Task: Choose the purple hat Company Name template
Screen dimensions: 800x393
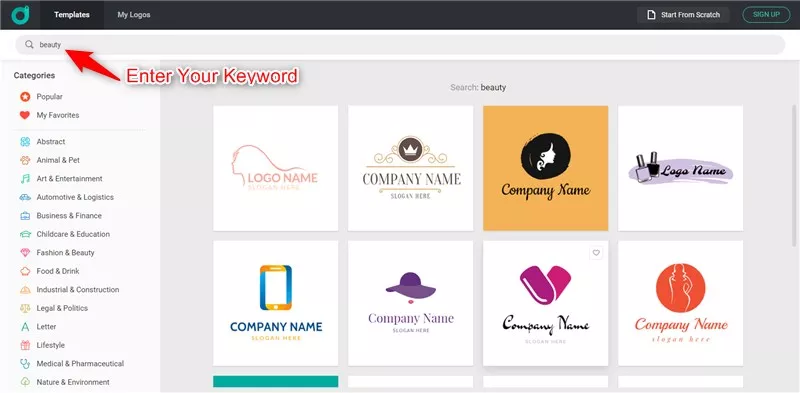Action: coord(411,303)
